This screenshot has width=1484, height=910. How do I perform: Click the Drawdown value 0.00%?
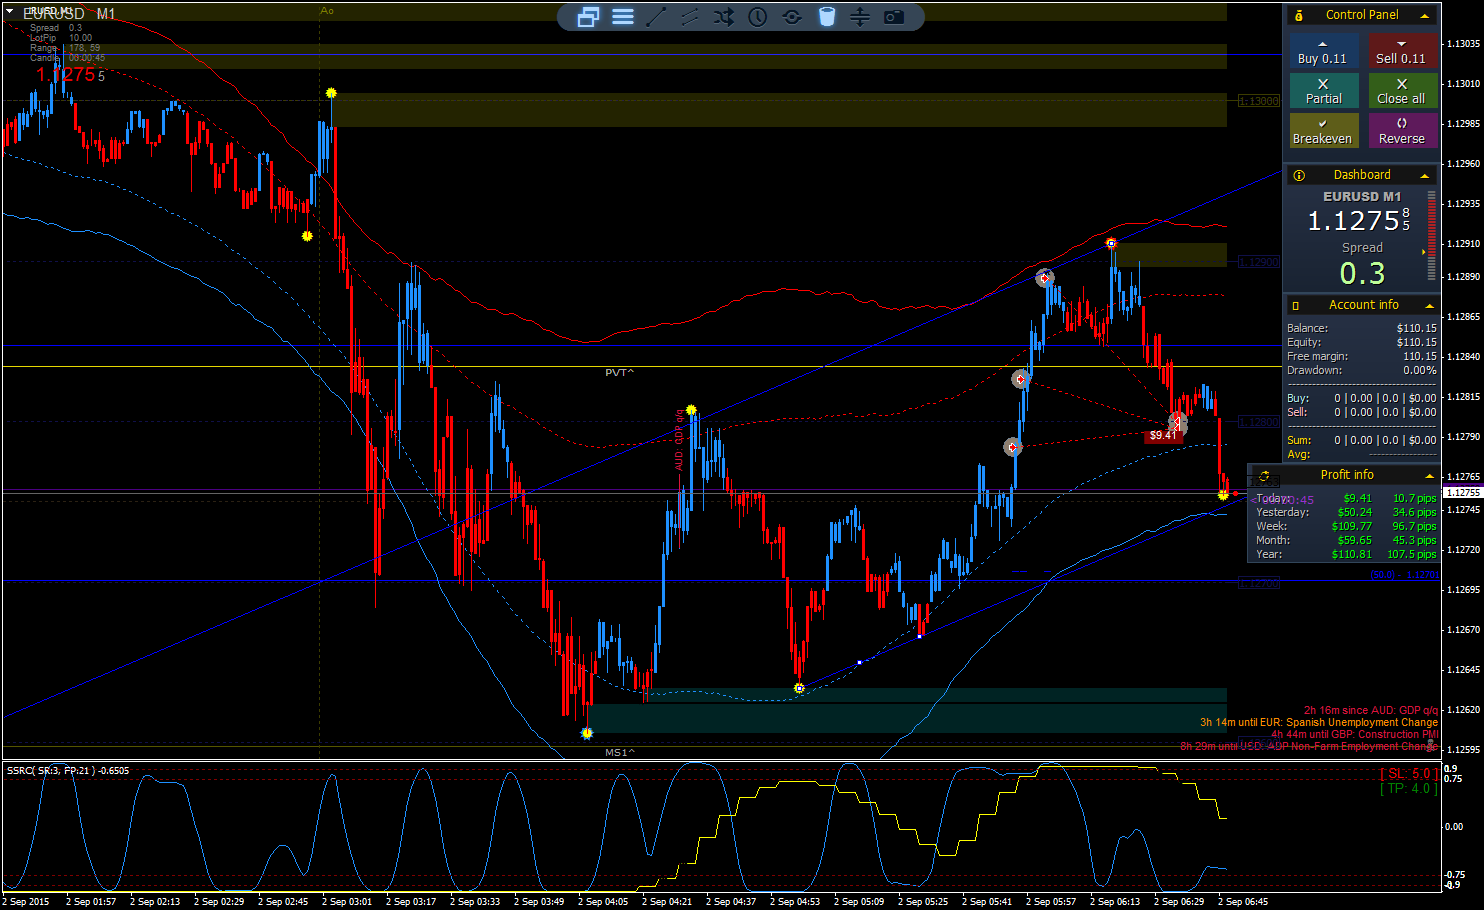[x=1420, y=370]
